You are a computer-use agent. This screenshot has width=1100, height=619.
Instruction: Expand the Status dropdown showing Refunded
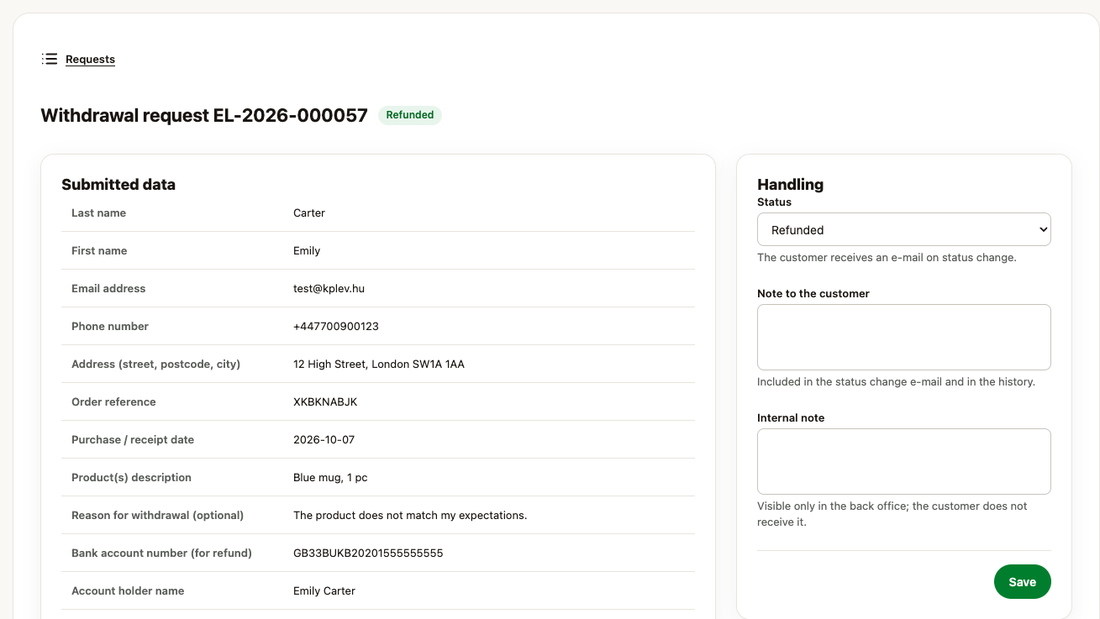coord(904,229)
